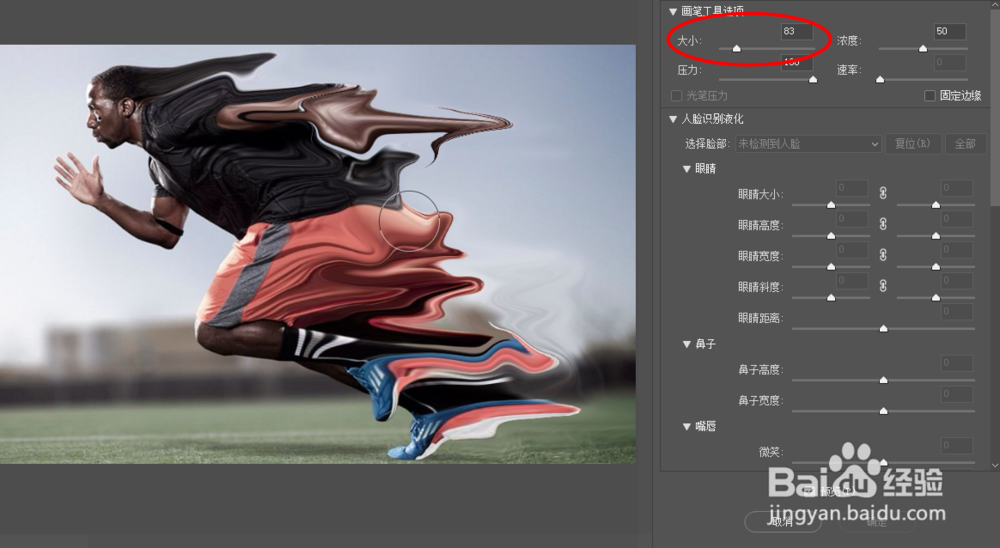Click the right 眼睛宽度 slider handle
The width and height of the screenshot is (1000, 548).
coord(936,267)
